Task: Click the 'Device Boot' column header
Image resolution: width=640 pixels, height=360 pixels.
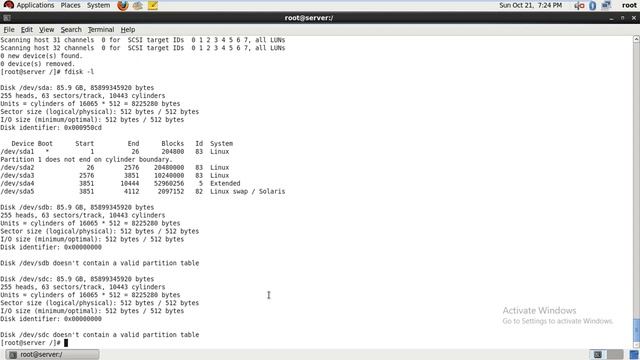Action: pos(32,144)
